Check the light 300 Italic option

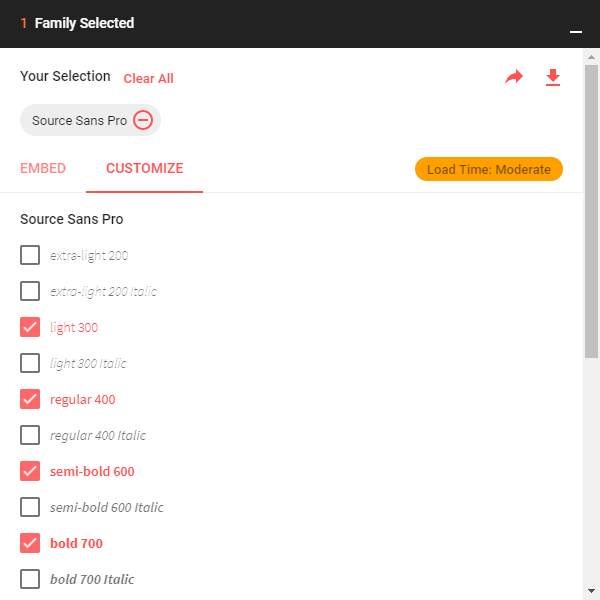tap(30, 363)
